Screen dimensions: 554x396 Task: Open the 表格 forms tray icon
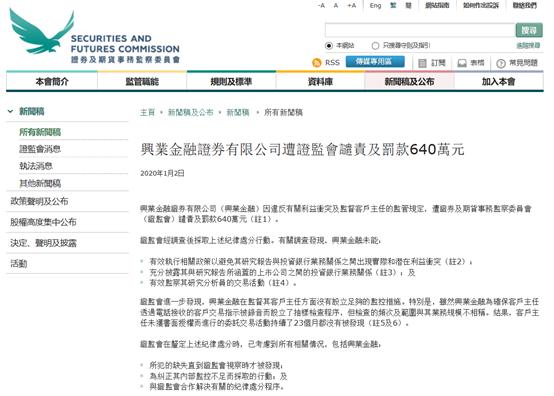[462, 63]
